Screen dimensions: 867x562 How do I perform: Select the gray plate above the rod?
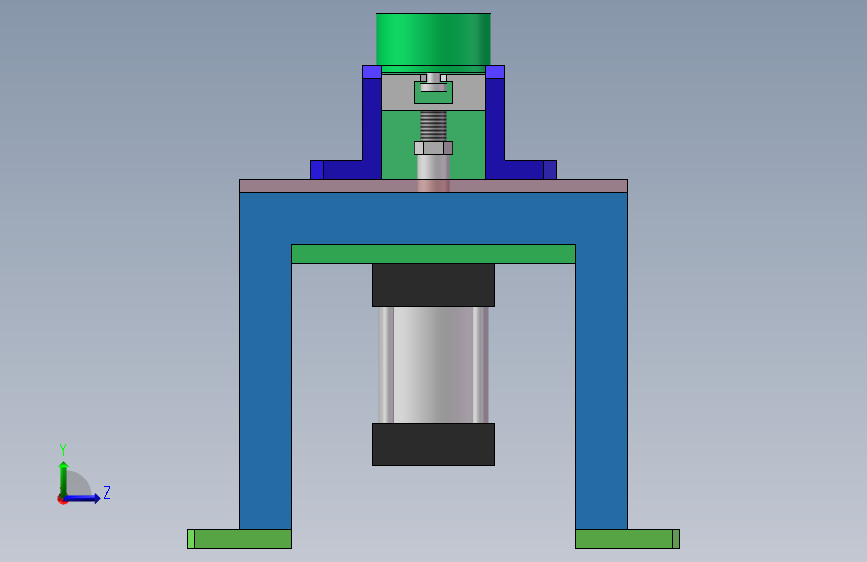tap(398, 92)
